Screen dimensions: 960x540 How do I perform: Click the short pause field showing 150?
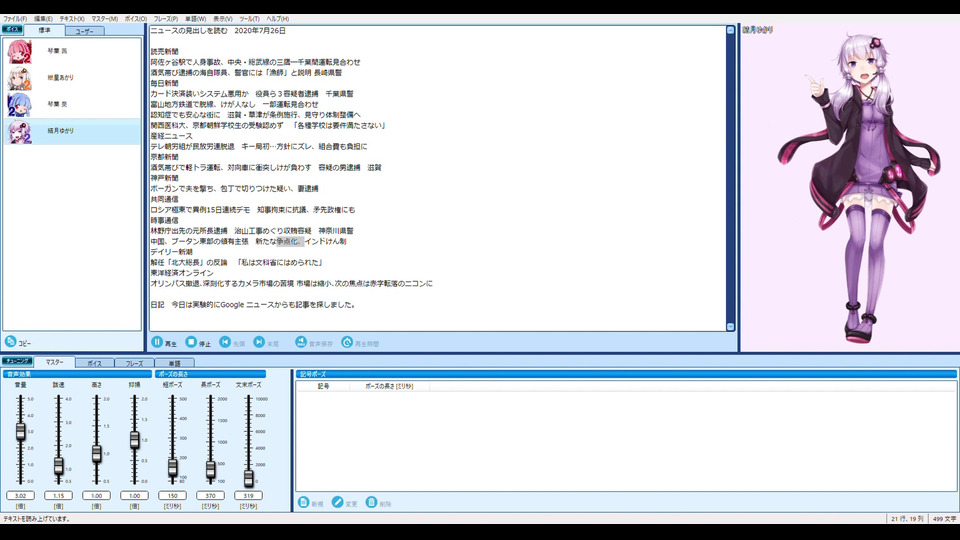click(172, 495)
